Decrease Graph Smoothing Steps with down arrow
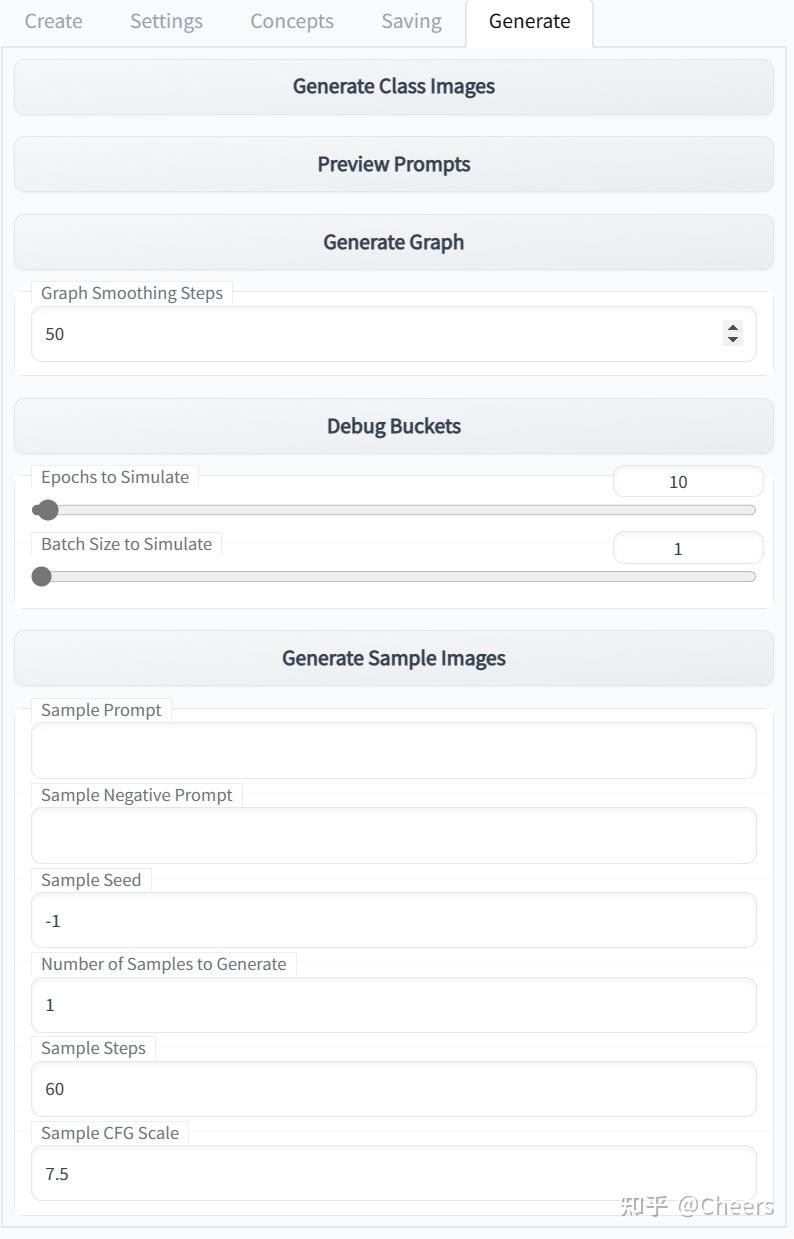The image size is (794, 1239). click(733, 340)
